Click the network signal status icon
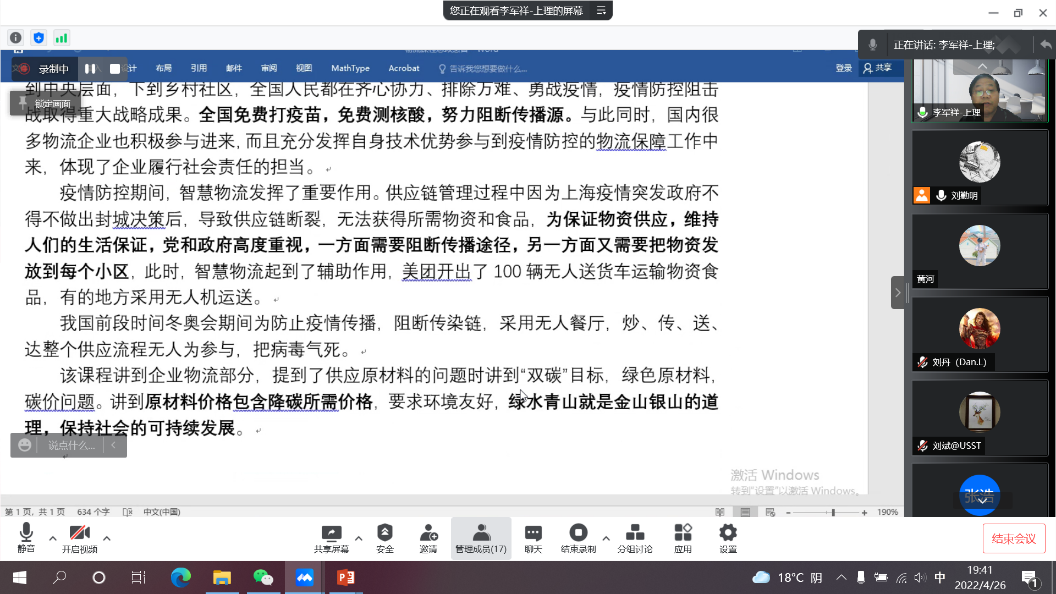1056x594 pixels. click(62, 38)
